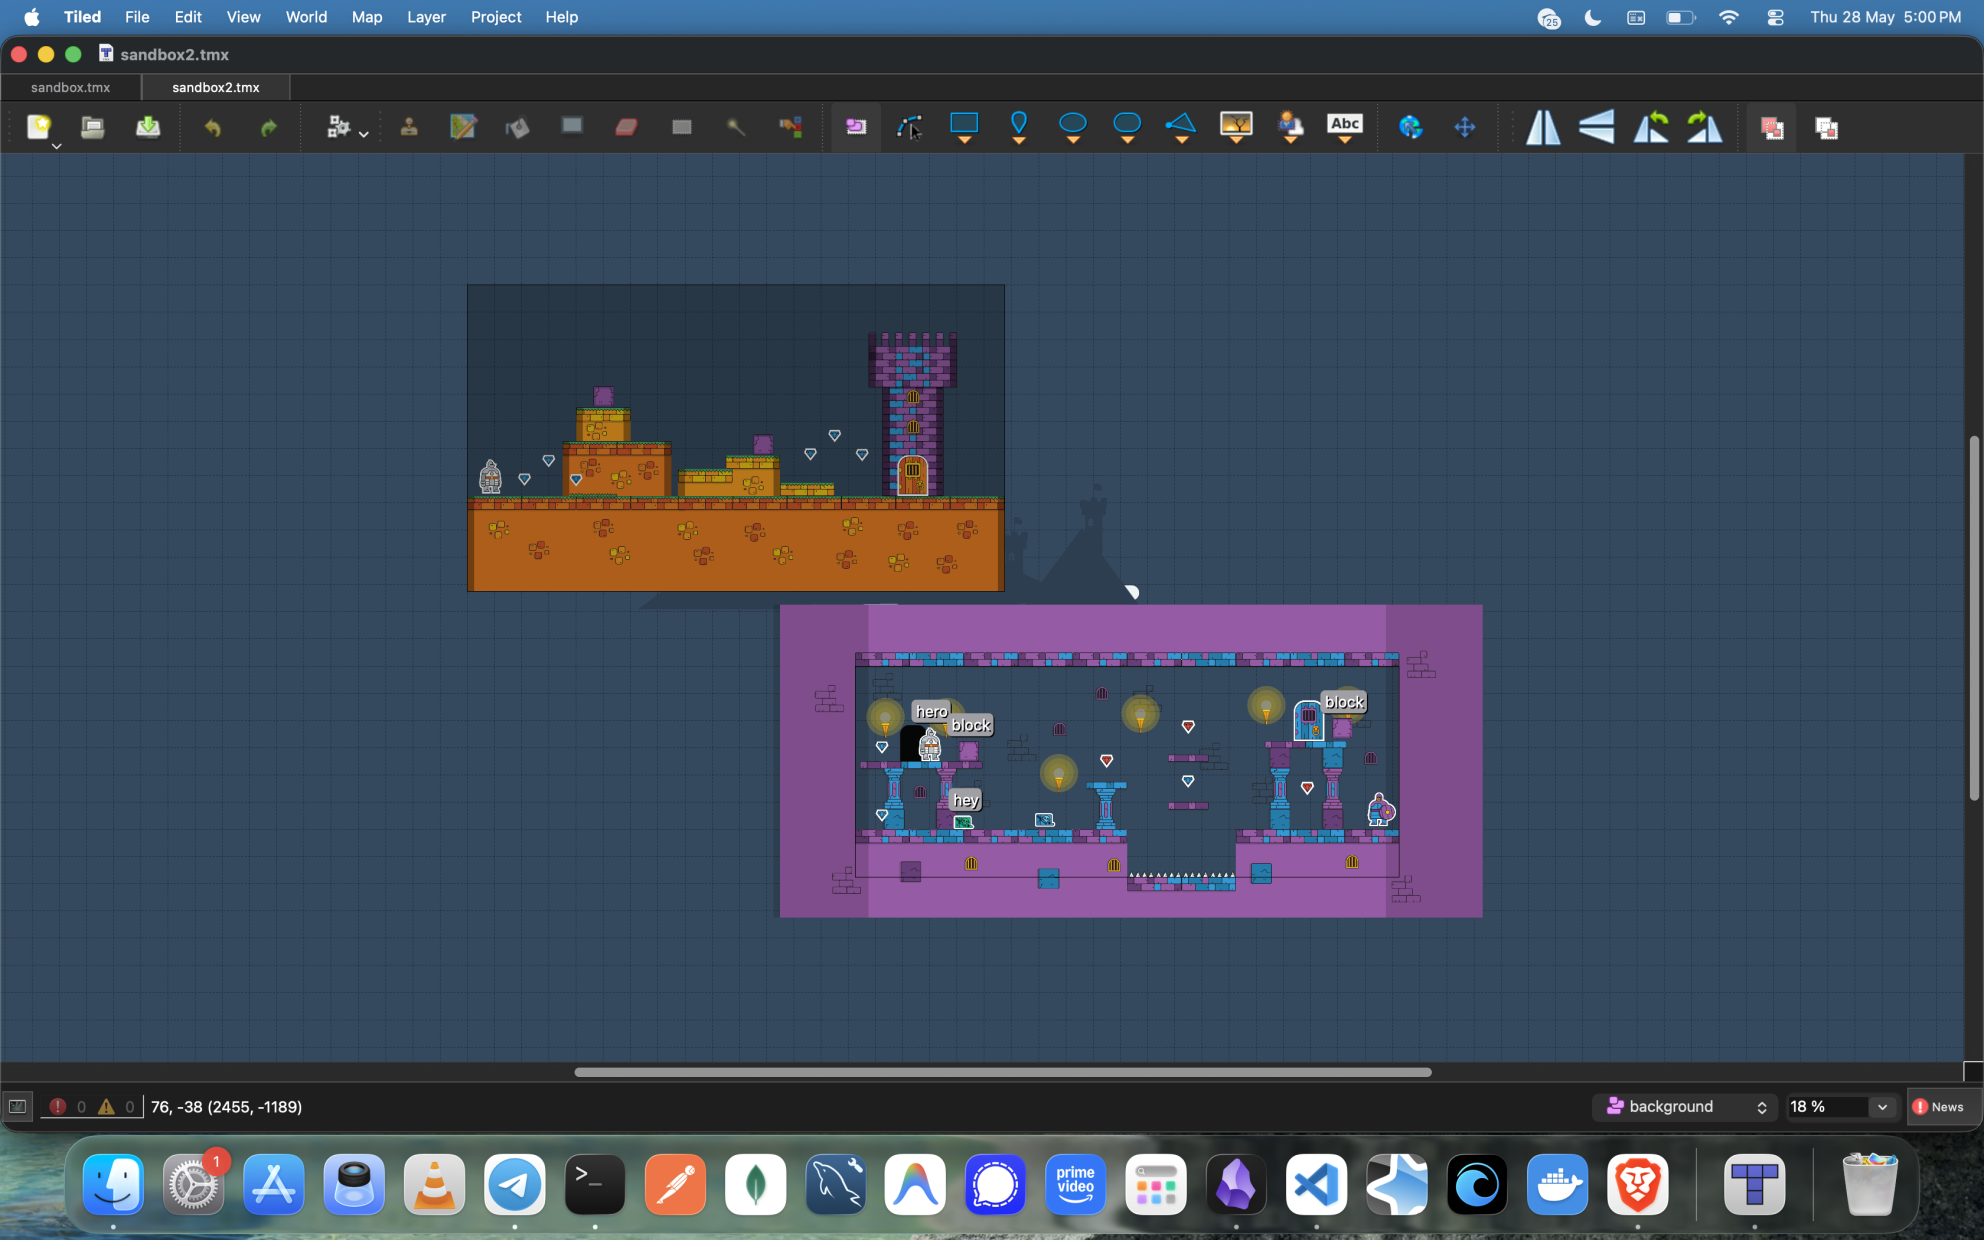This screenshot has height=1240, width=1984.
Task: Save the map with the green arrow icon
Action: pyautogui.click(x=148, y=127)
